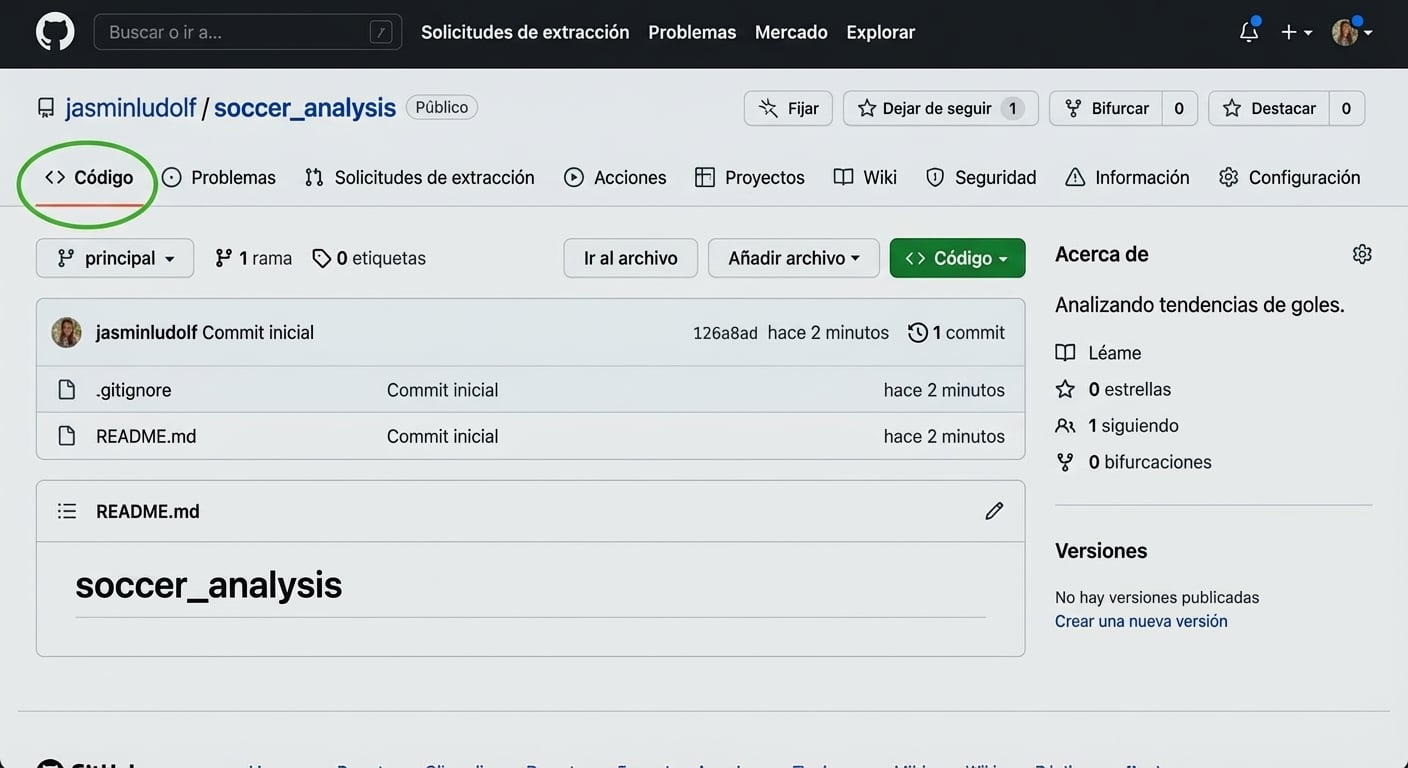The image size is (1408, 768).
Task: Click the 'Analizando tendencias de goles.' description
Action: pos(1200,305)
